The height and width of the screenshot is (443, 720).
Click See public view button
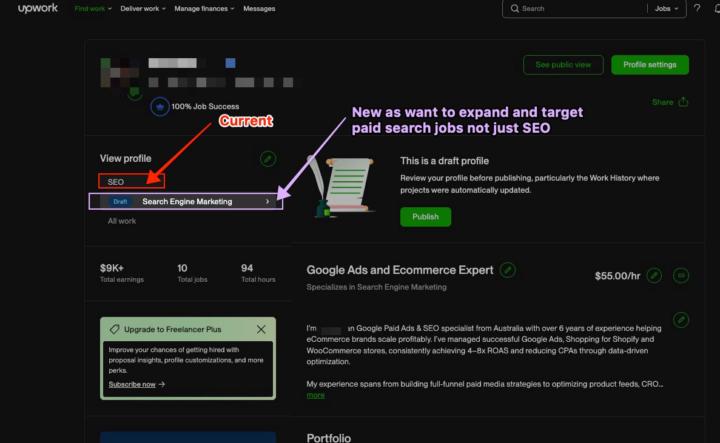point(563,65)
